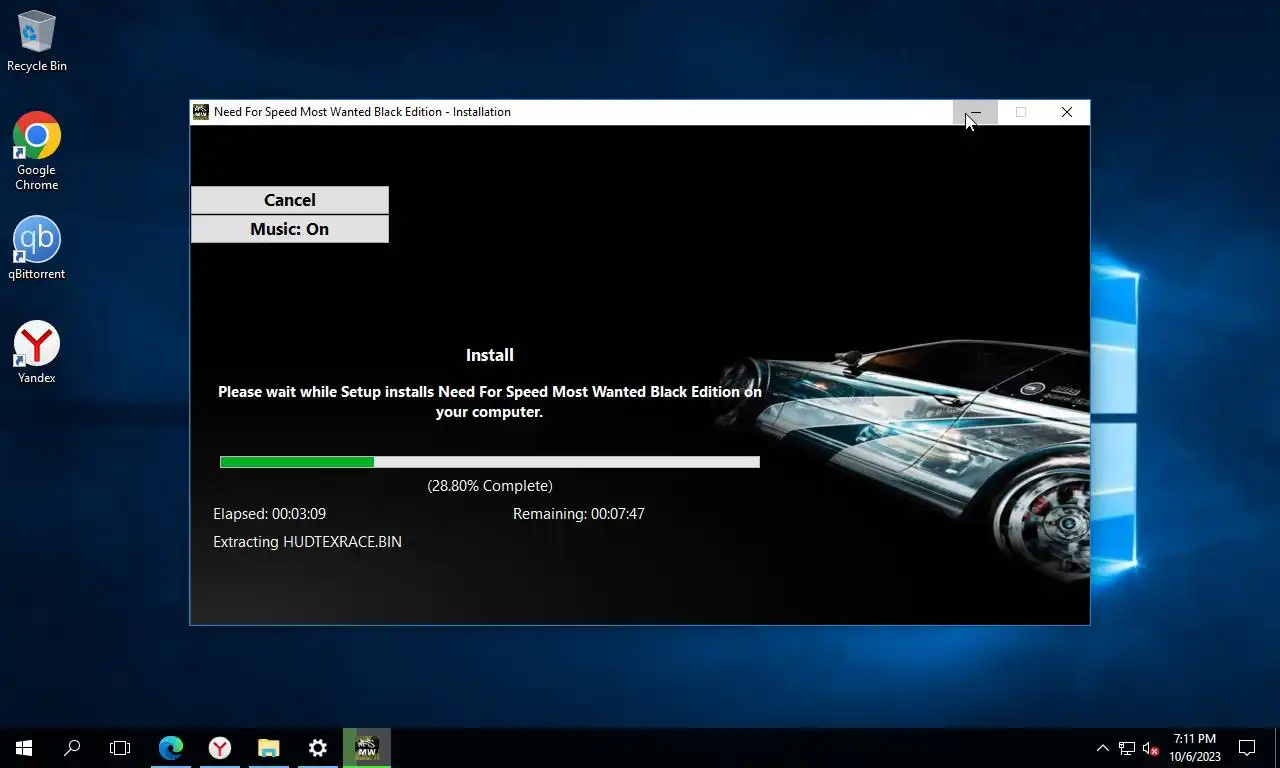Image resolution: width=1280 pixels, height=768 pixels.
Task: Click the "Extracting HUDTEXRACE.BIN" status text
Action: point(307,542)
